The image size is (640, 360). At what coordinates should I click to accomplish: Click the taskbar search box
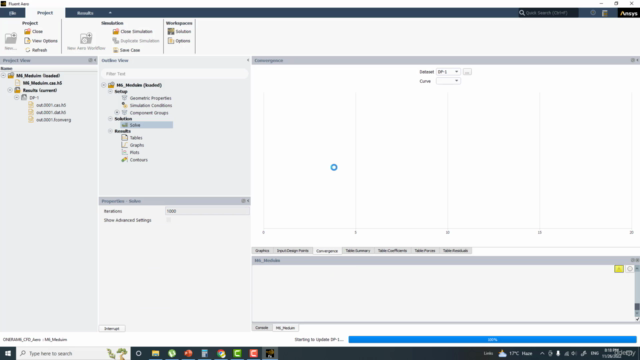(72, 353)
